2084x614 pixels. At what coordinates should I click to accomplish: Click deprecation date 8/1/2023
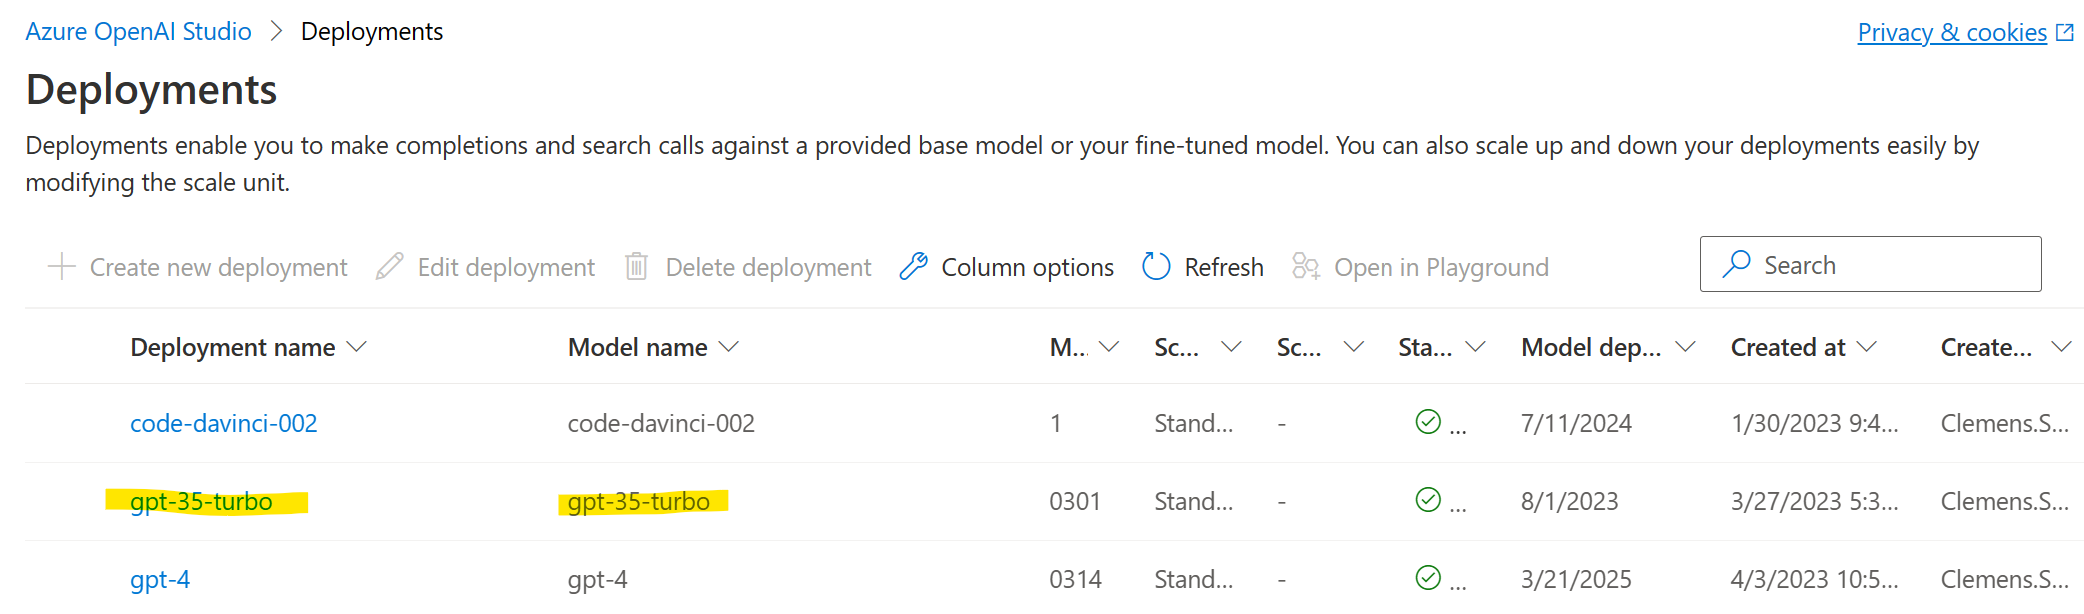click(1569, 501)
